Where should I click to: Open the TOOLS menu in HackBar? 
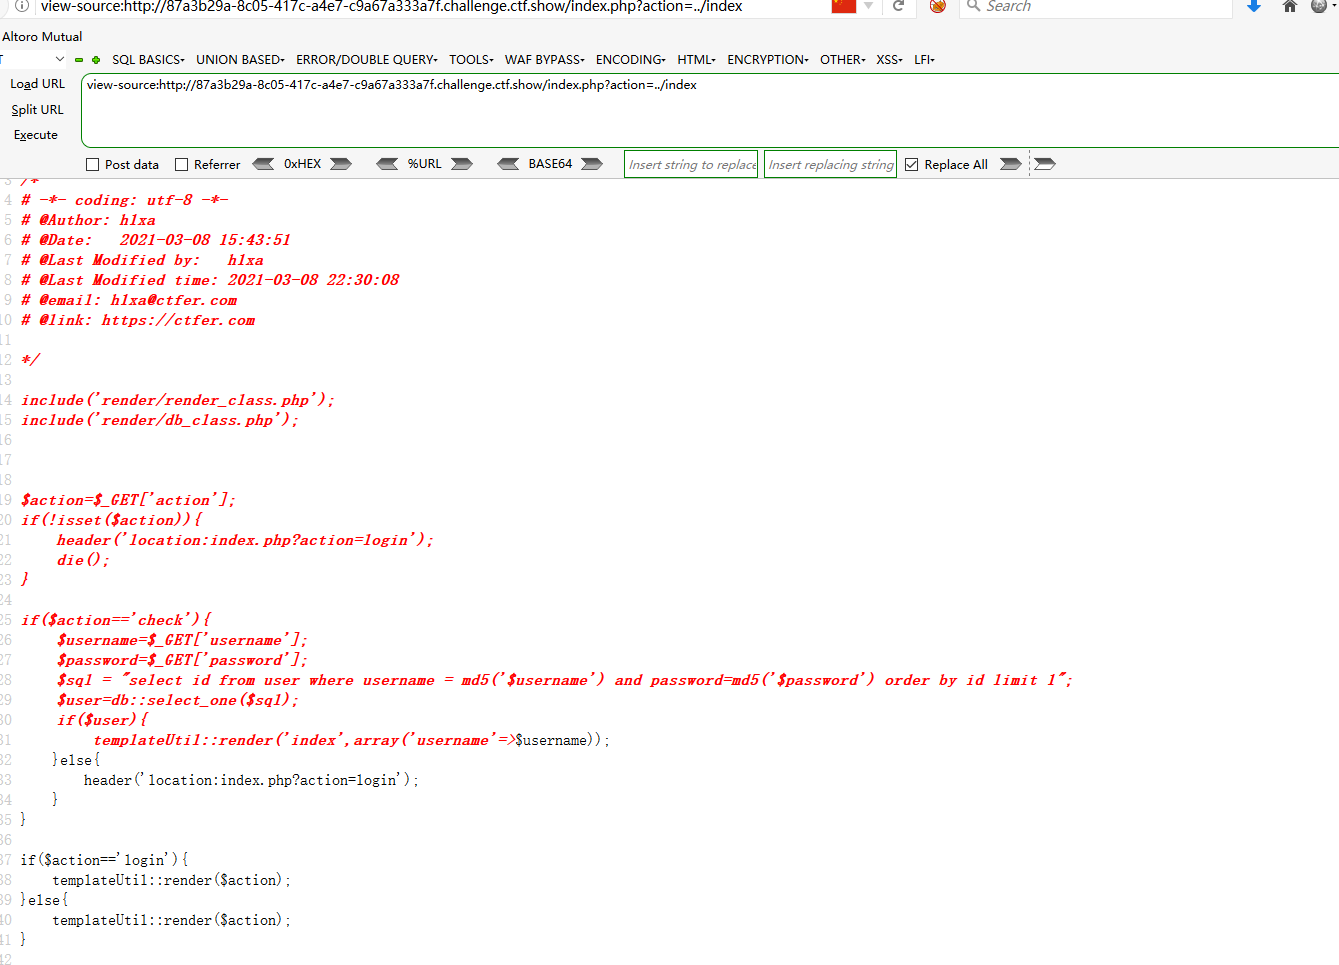[x=470, y=59]
